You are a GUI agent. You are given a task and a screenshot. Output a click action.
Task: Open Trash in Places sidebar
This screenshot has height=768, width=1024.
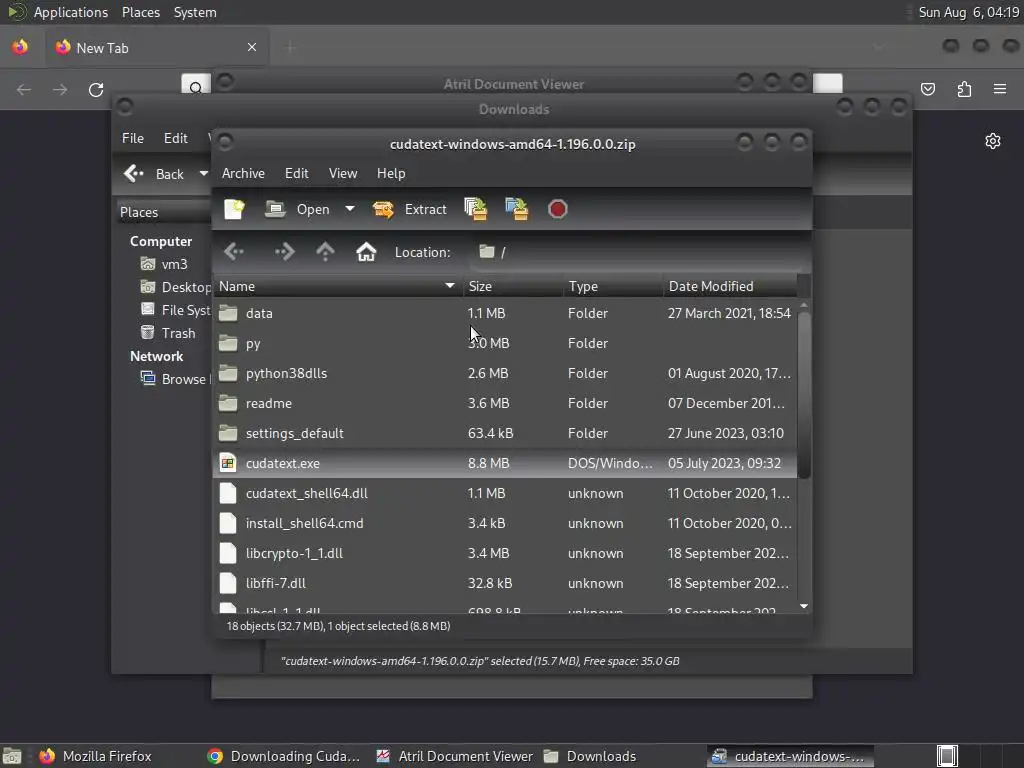[x=168, y=332]
